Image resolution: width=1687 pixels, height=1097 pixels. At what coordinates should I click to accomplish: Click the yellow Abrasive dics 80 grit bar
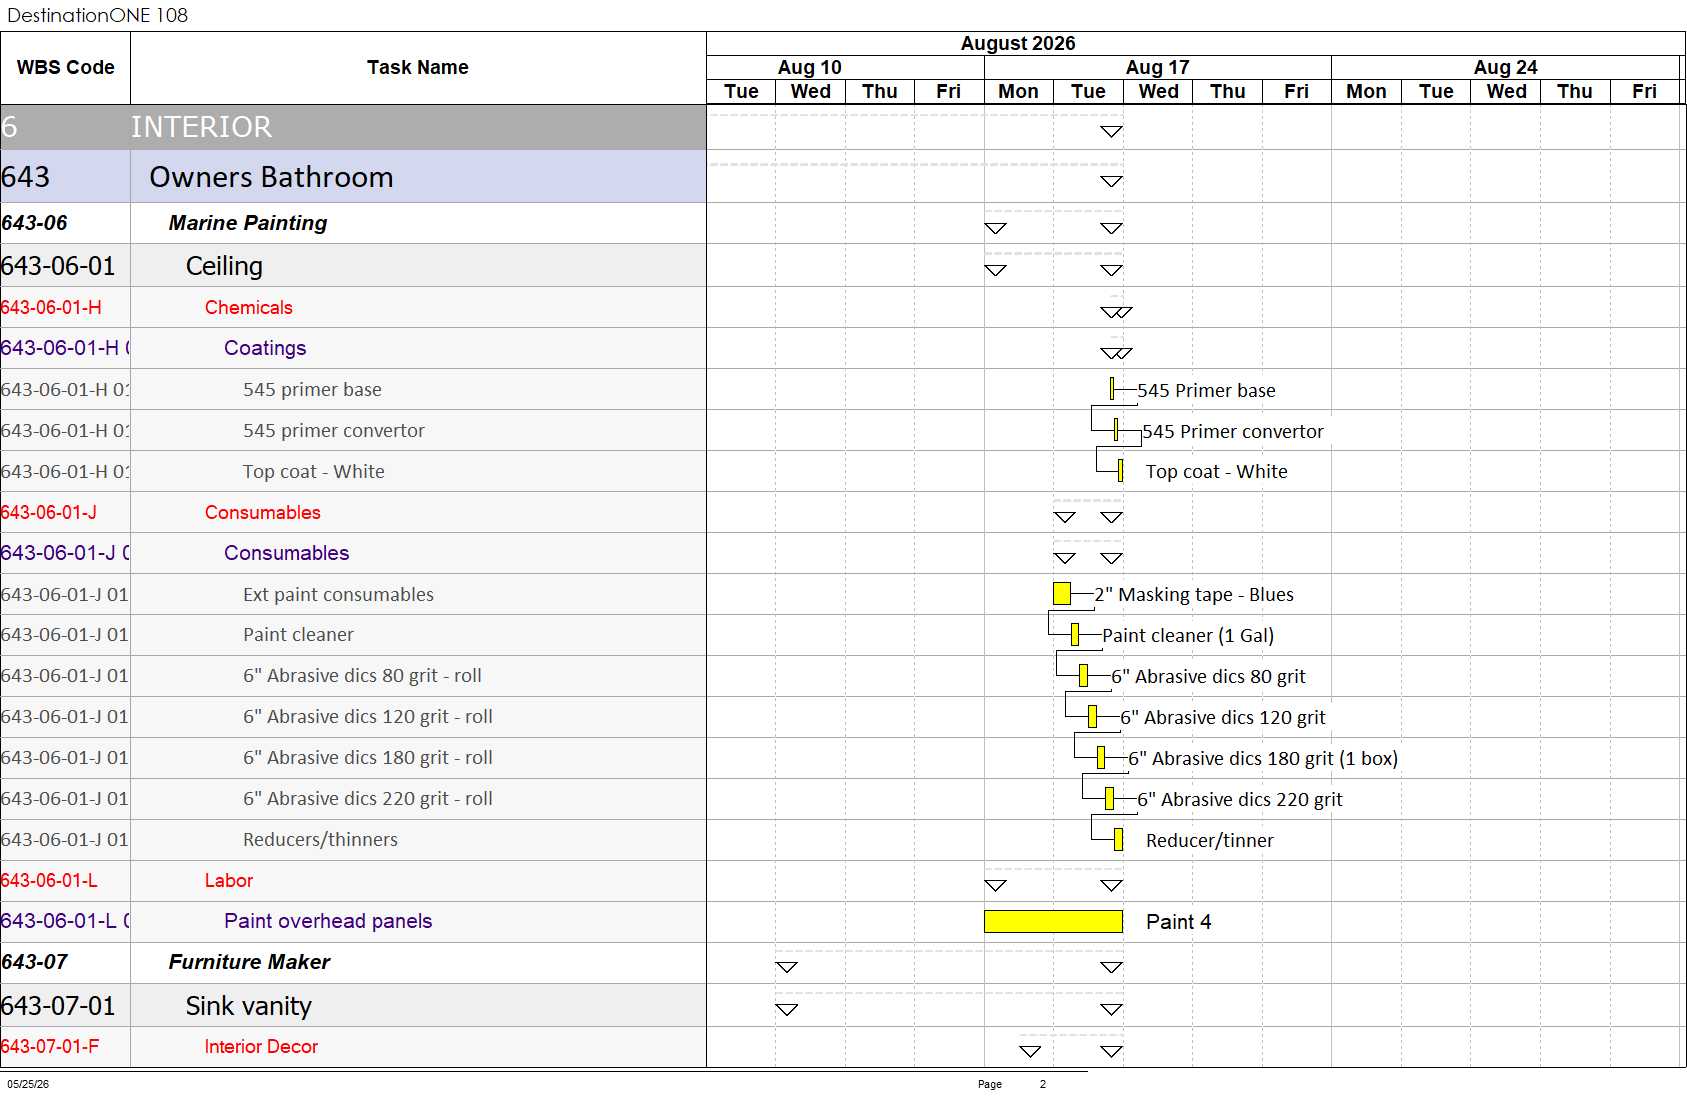pos(1083,676)
